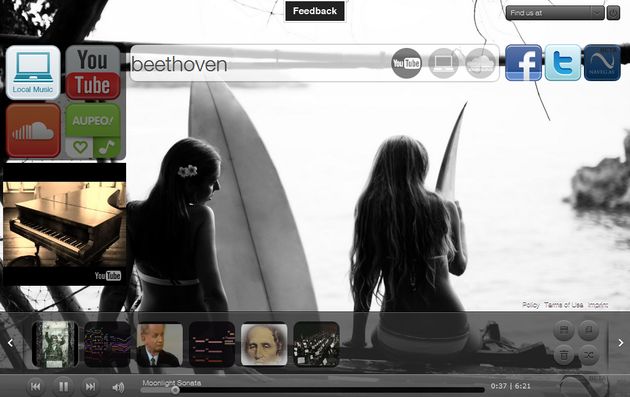This screenshot has width=630, height=397.
Task: Select the Beethoven face portrait thumbnail
Action: pyautogui.click(x=264, y=344)
